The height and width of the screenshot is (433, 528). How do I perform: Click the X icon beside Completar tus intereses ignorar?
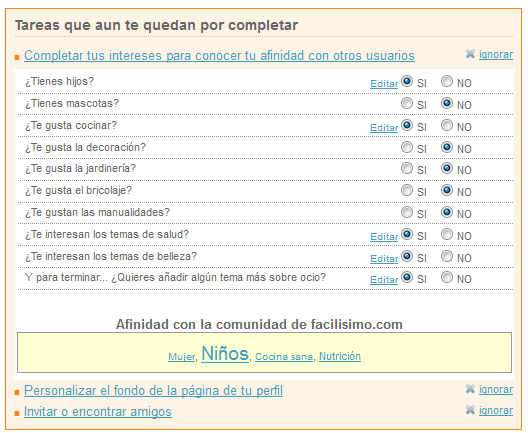470,54
